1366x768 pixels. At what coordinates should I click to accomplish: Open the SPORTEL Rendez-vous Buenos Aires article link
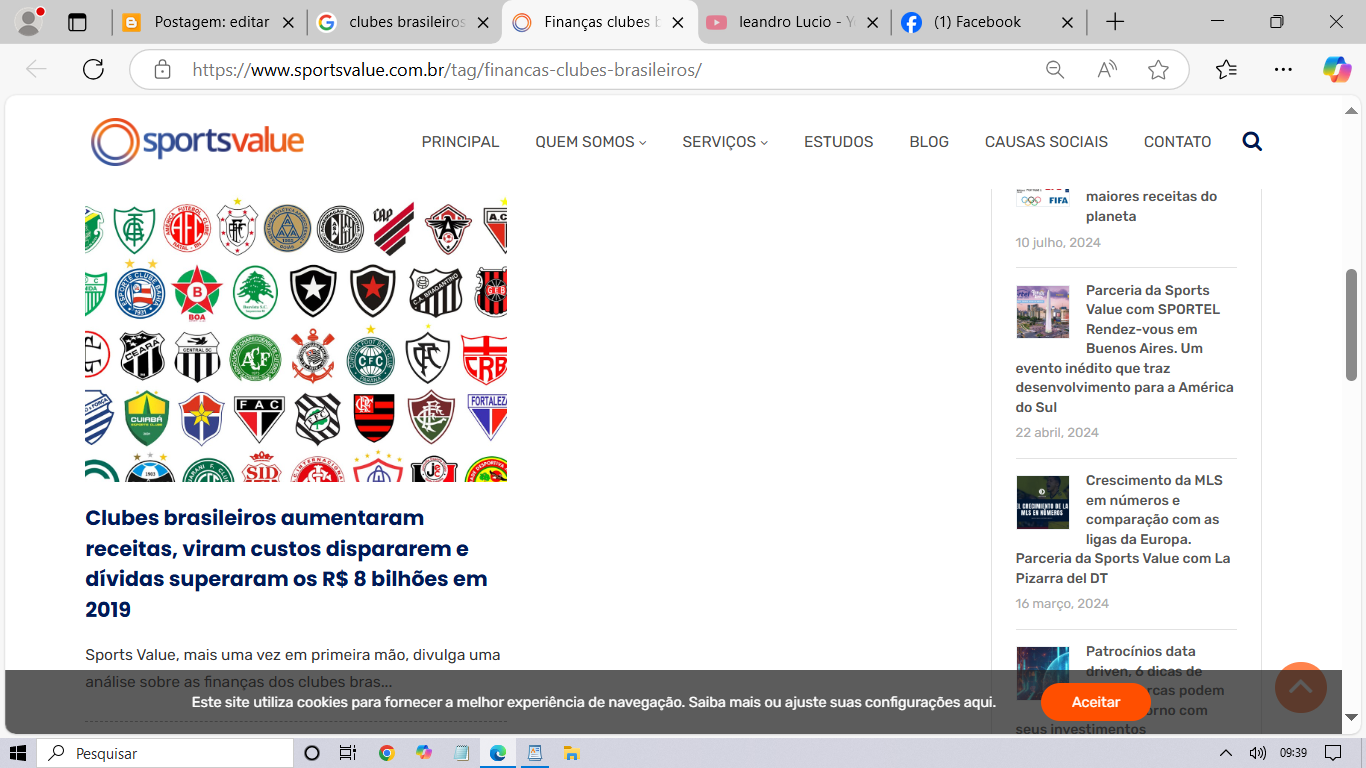[1125, 348]
